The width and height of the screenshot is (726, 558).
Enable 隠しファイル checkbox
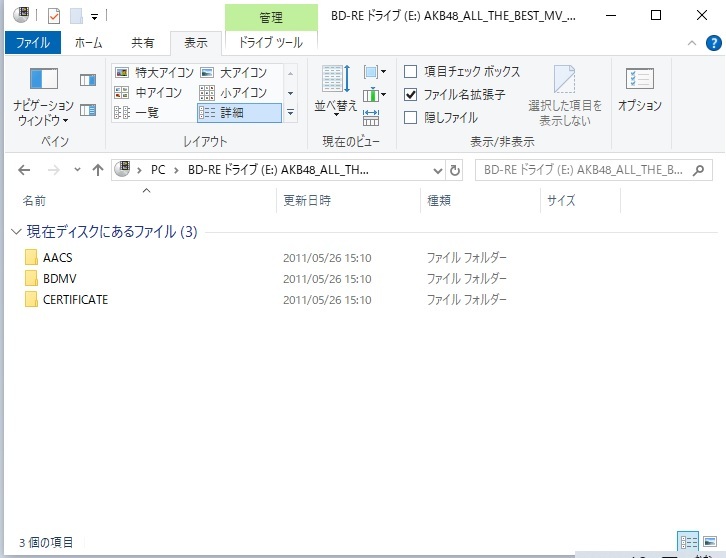(x=411, y=118)
